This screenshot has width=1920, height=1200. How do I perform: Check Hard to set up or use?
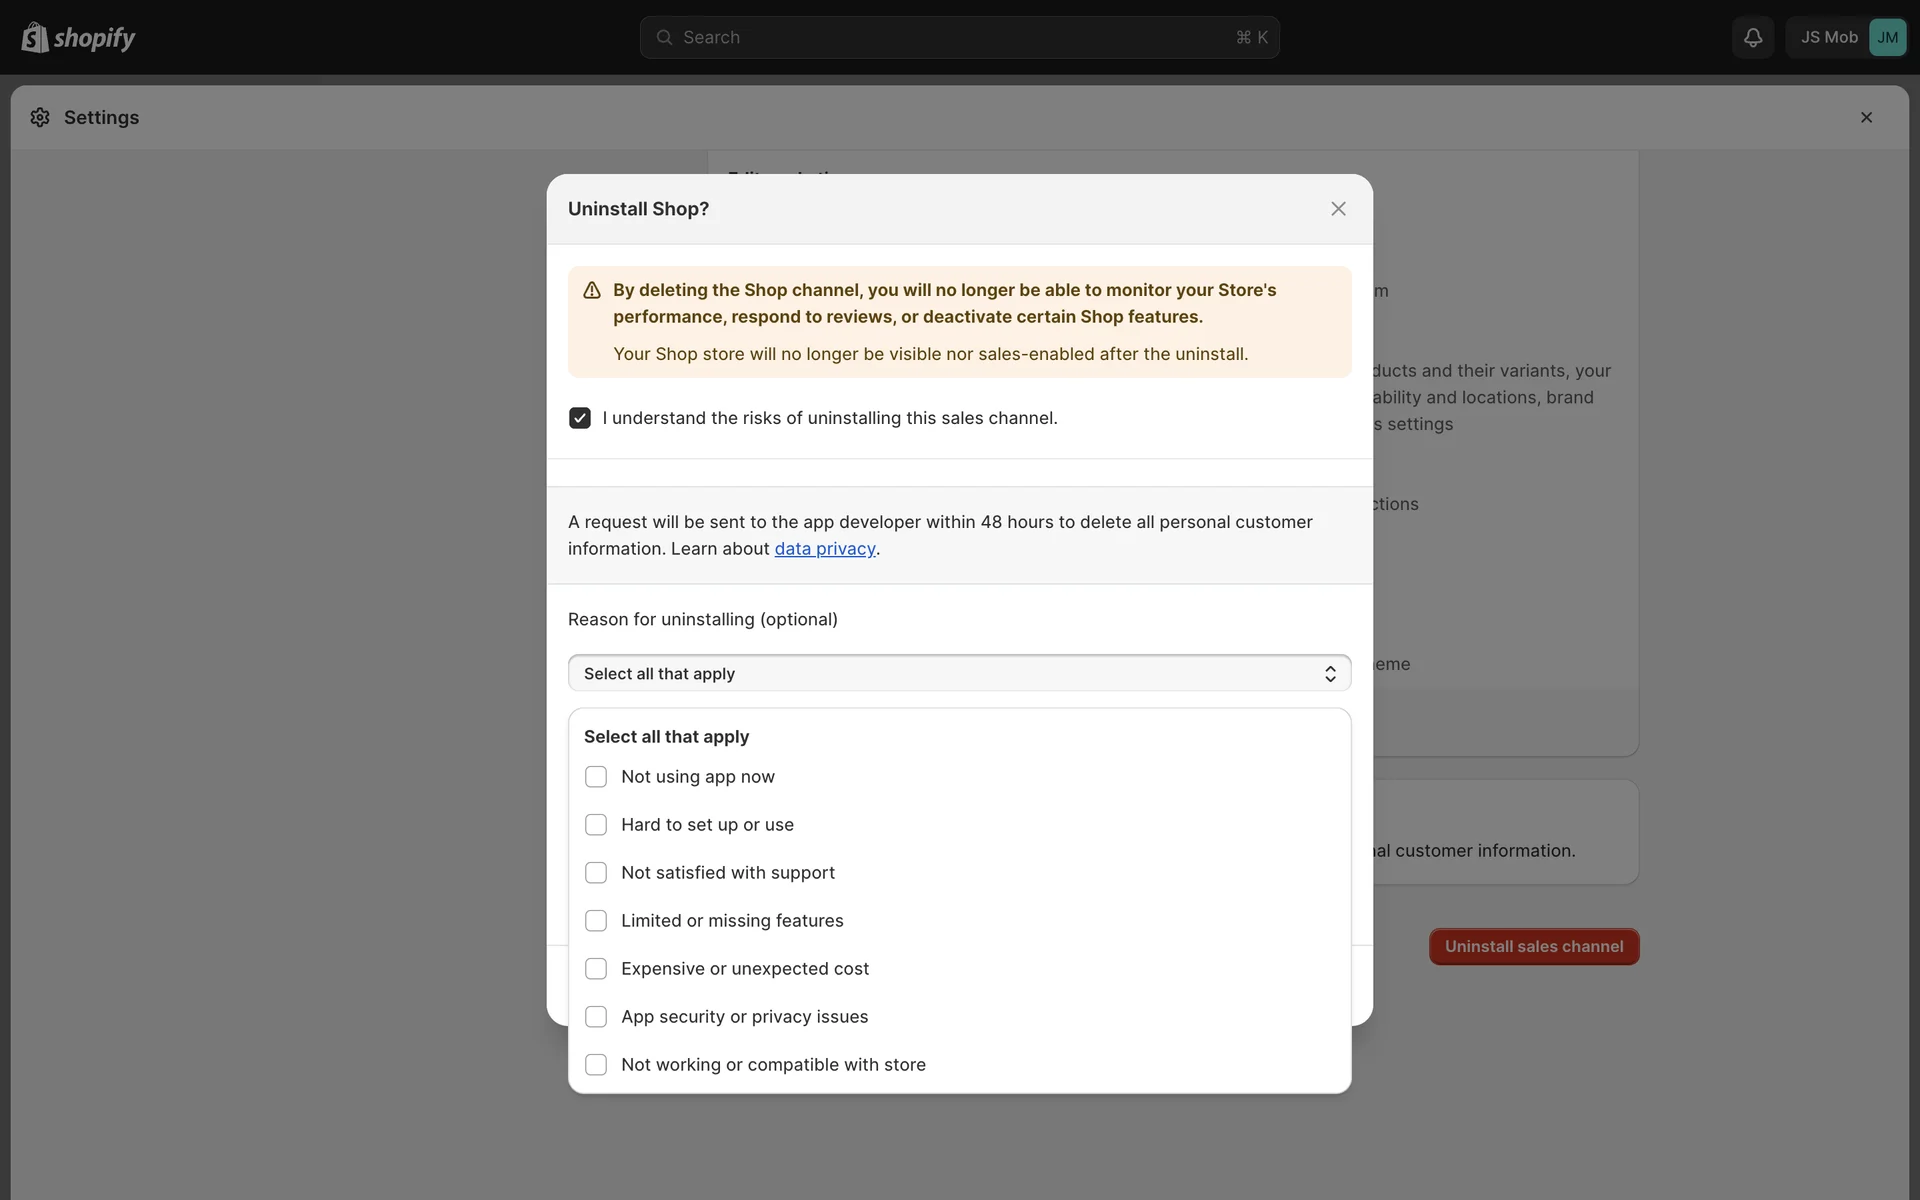click(x=596, y=825)
